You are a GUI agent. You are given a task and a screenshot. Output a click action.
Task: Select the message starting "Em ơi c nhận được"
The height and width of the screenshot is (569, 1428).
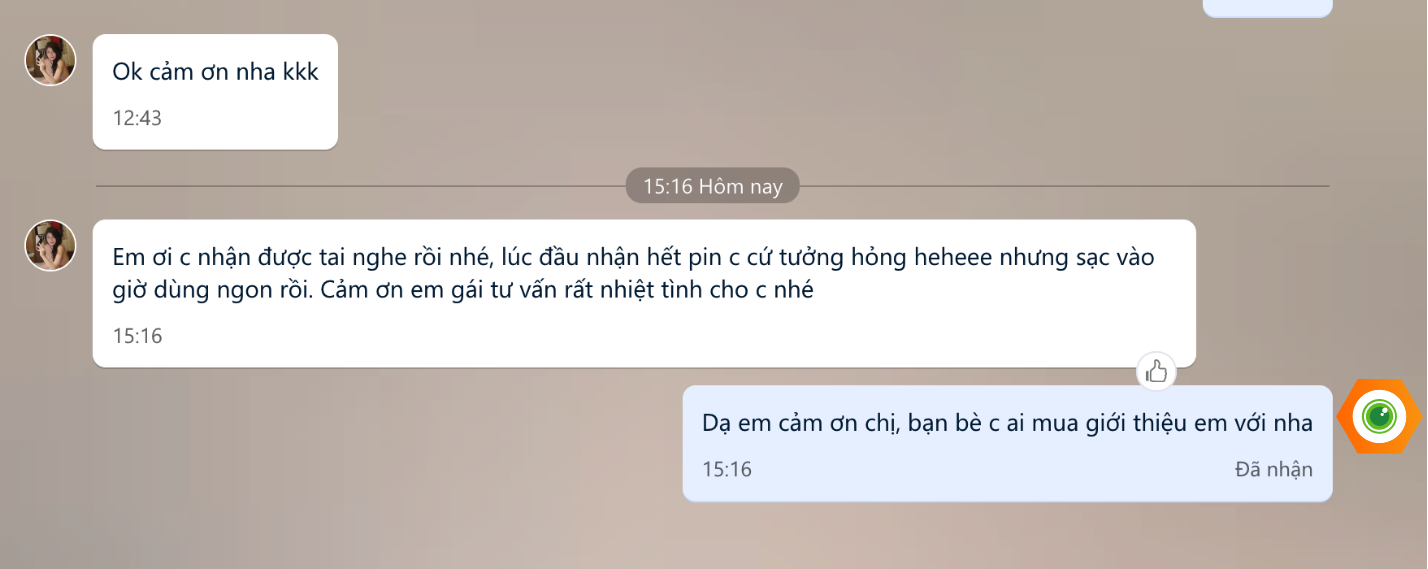(x=644, y=293)
